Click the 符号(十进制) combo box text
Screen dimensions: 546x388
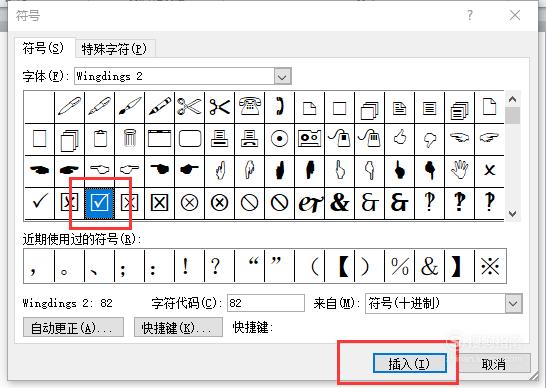(x=404, y=303)
